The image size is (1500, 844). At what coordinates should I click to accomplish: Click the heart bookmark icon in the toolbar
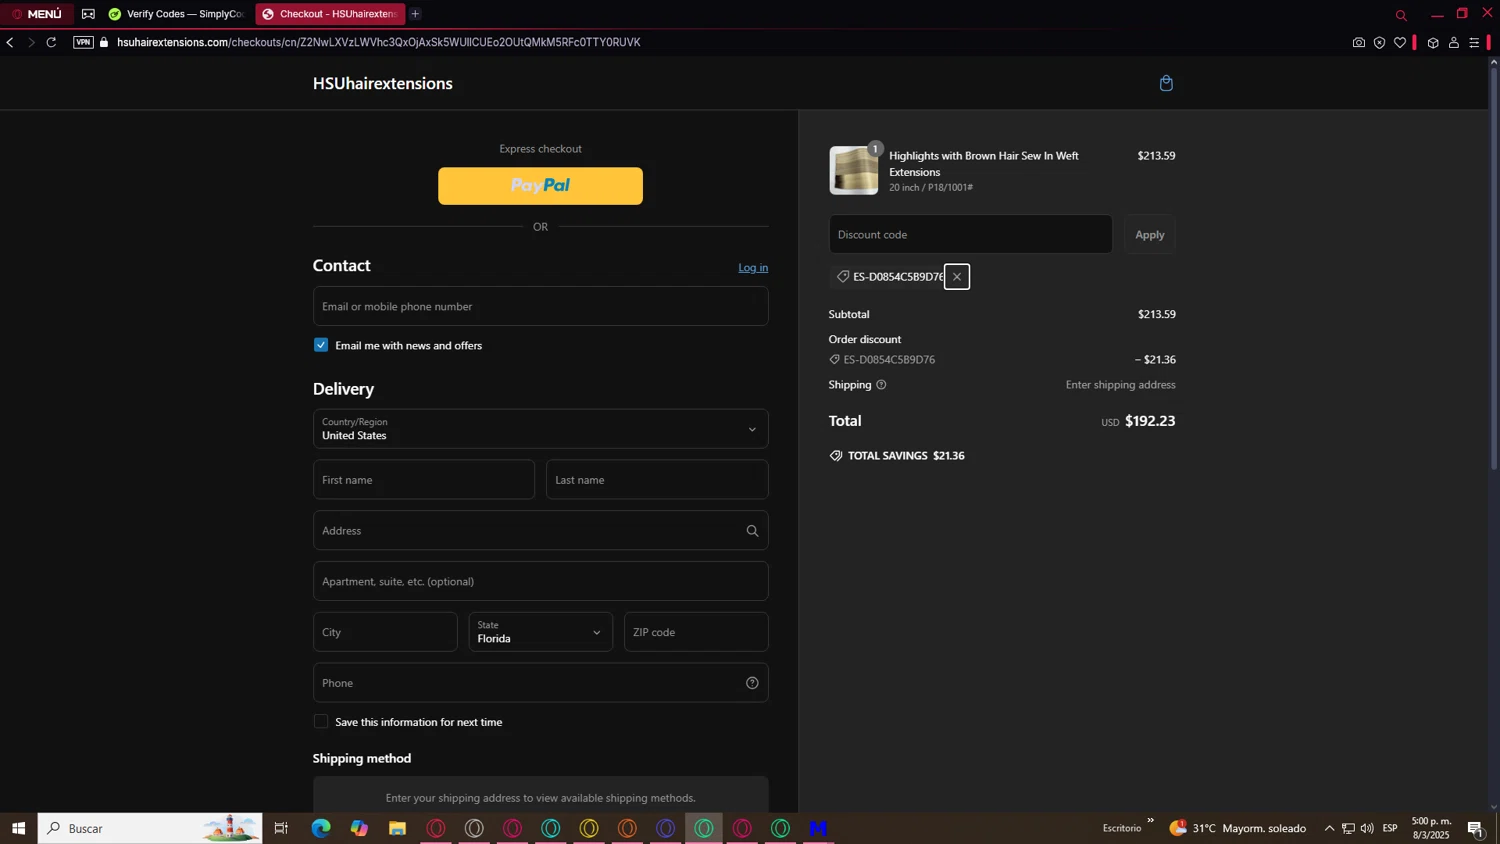1400,42
